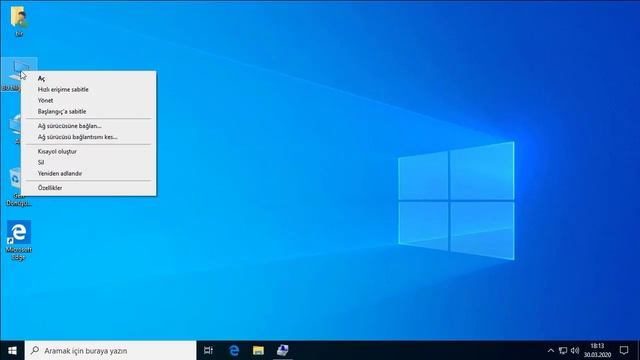Open the volume tray icon
The image size is (640, 360).
click(x=575, y=351)
